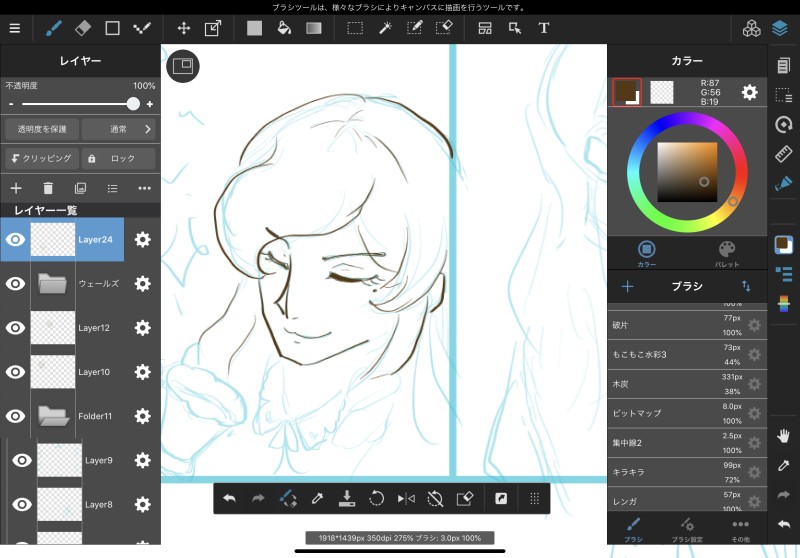Toggle visibility of Layer9
The height and width of the screenshot is (558, 800).
coord(22,460)
